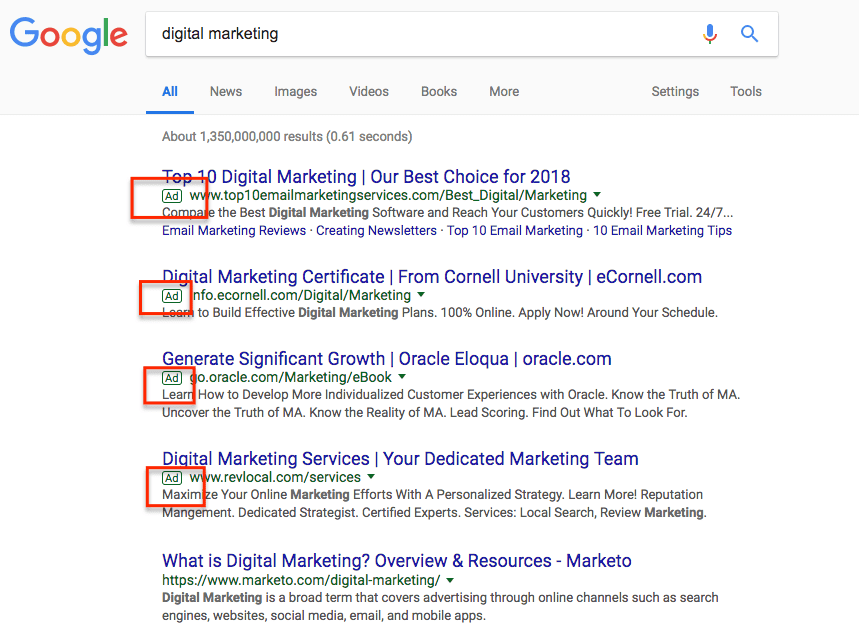Open dropdown arrow after www.revlocal.com/services
The width and height of the screenshot is (859, 633).
[x=371, y=476]
